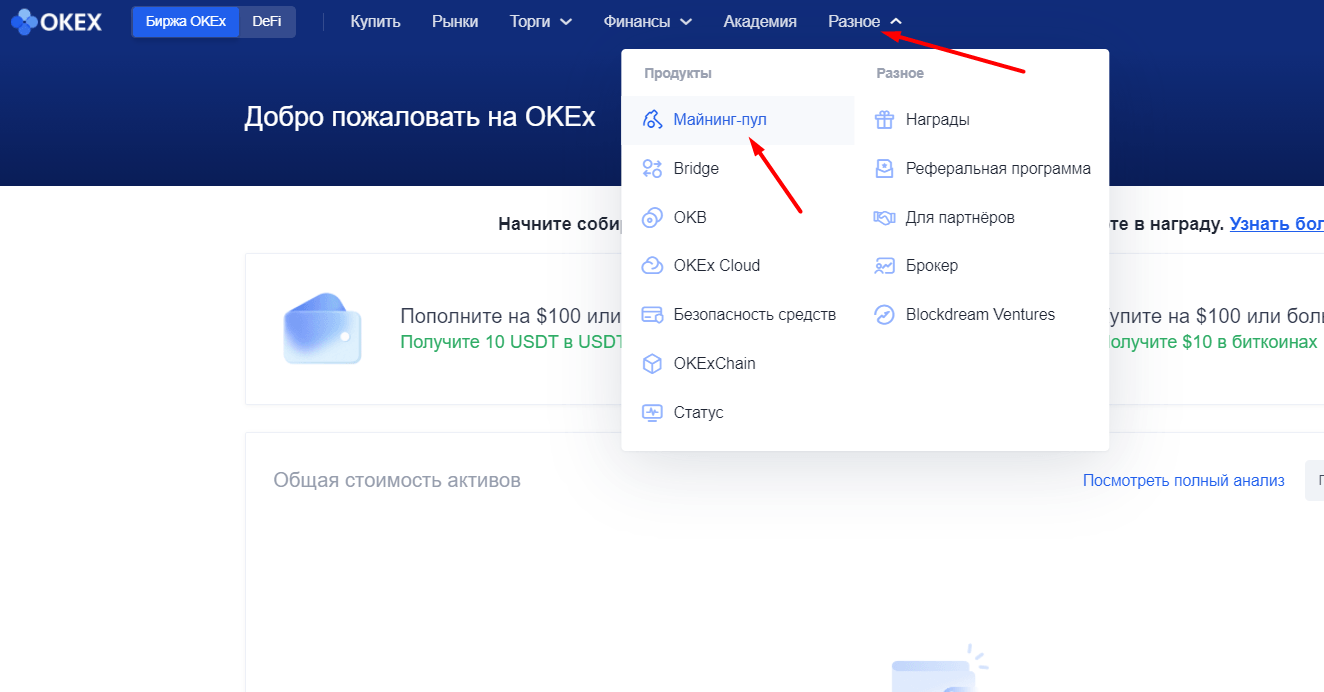Click the Награды gift icon
This screenshot has height=692, width=1324.
[884, 120]
